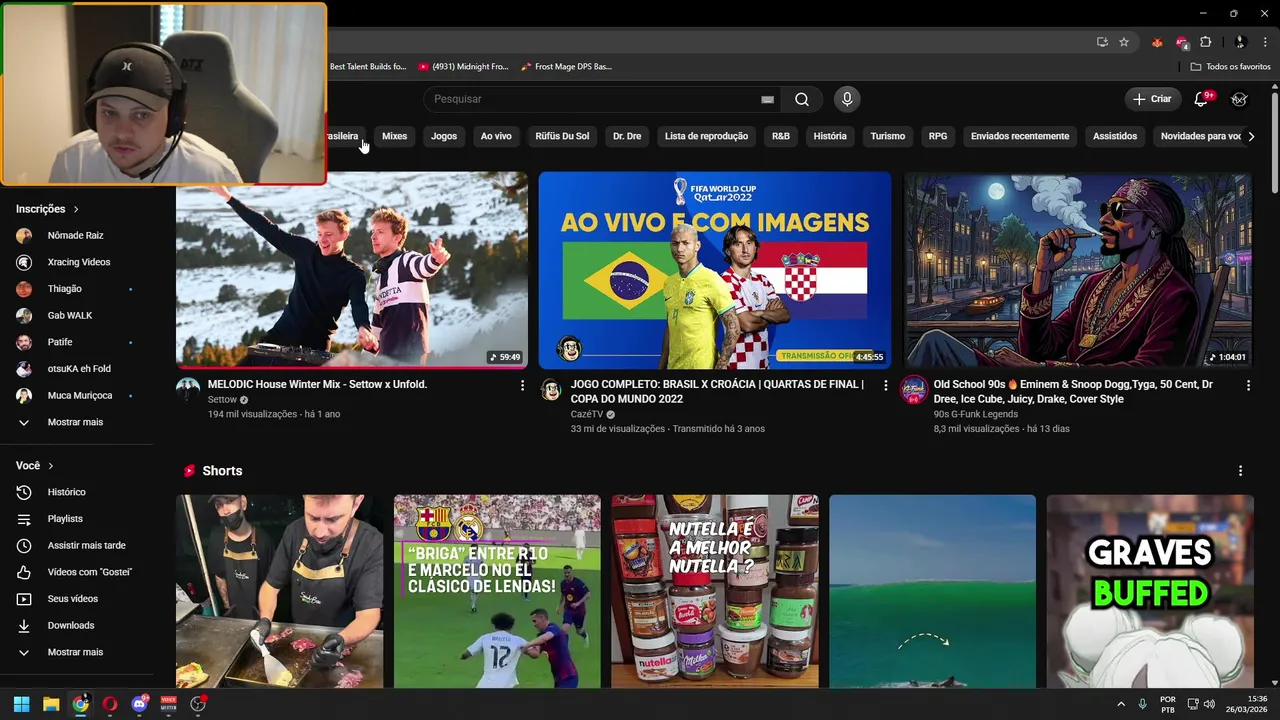Open the MetaMask fox extension
Screen dimensions: 1280x720
click(x=1157, y=42)
